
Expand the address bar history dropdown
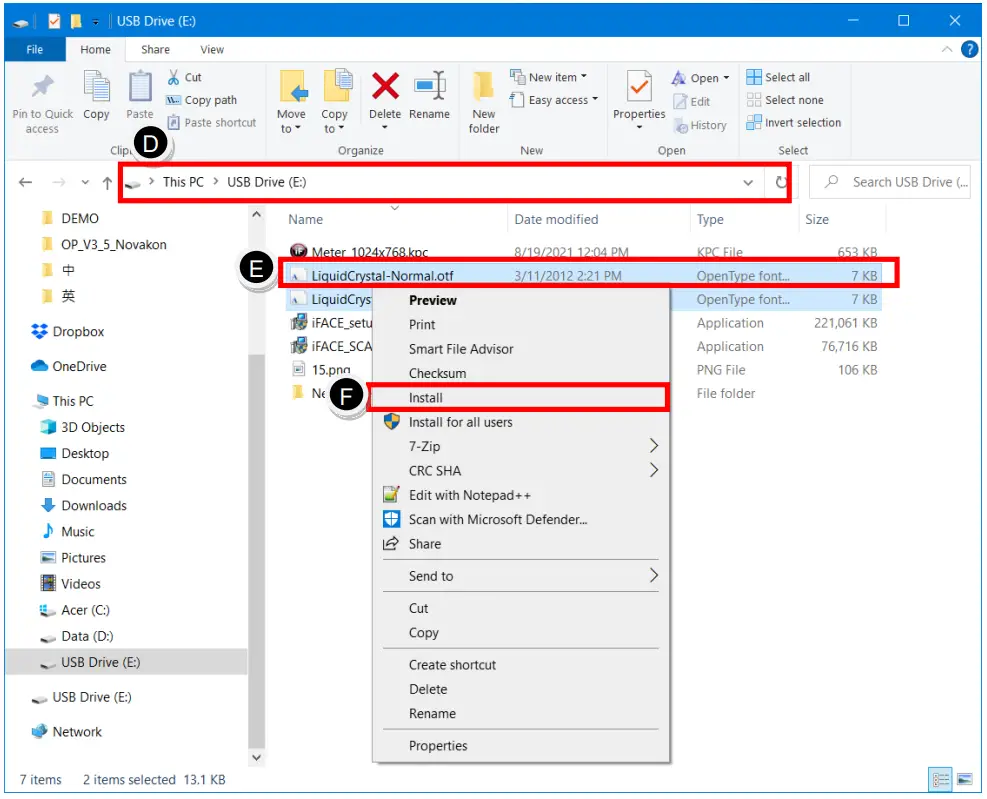point(748,183)
